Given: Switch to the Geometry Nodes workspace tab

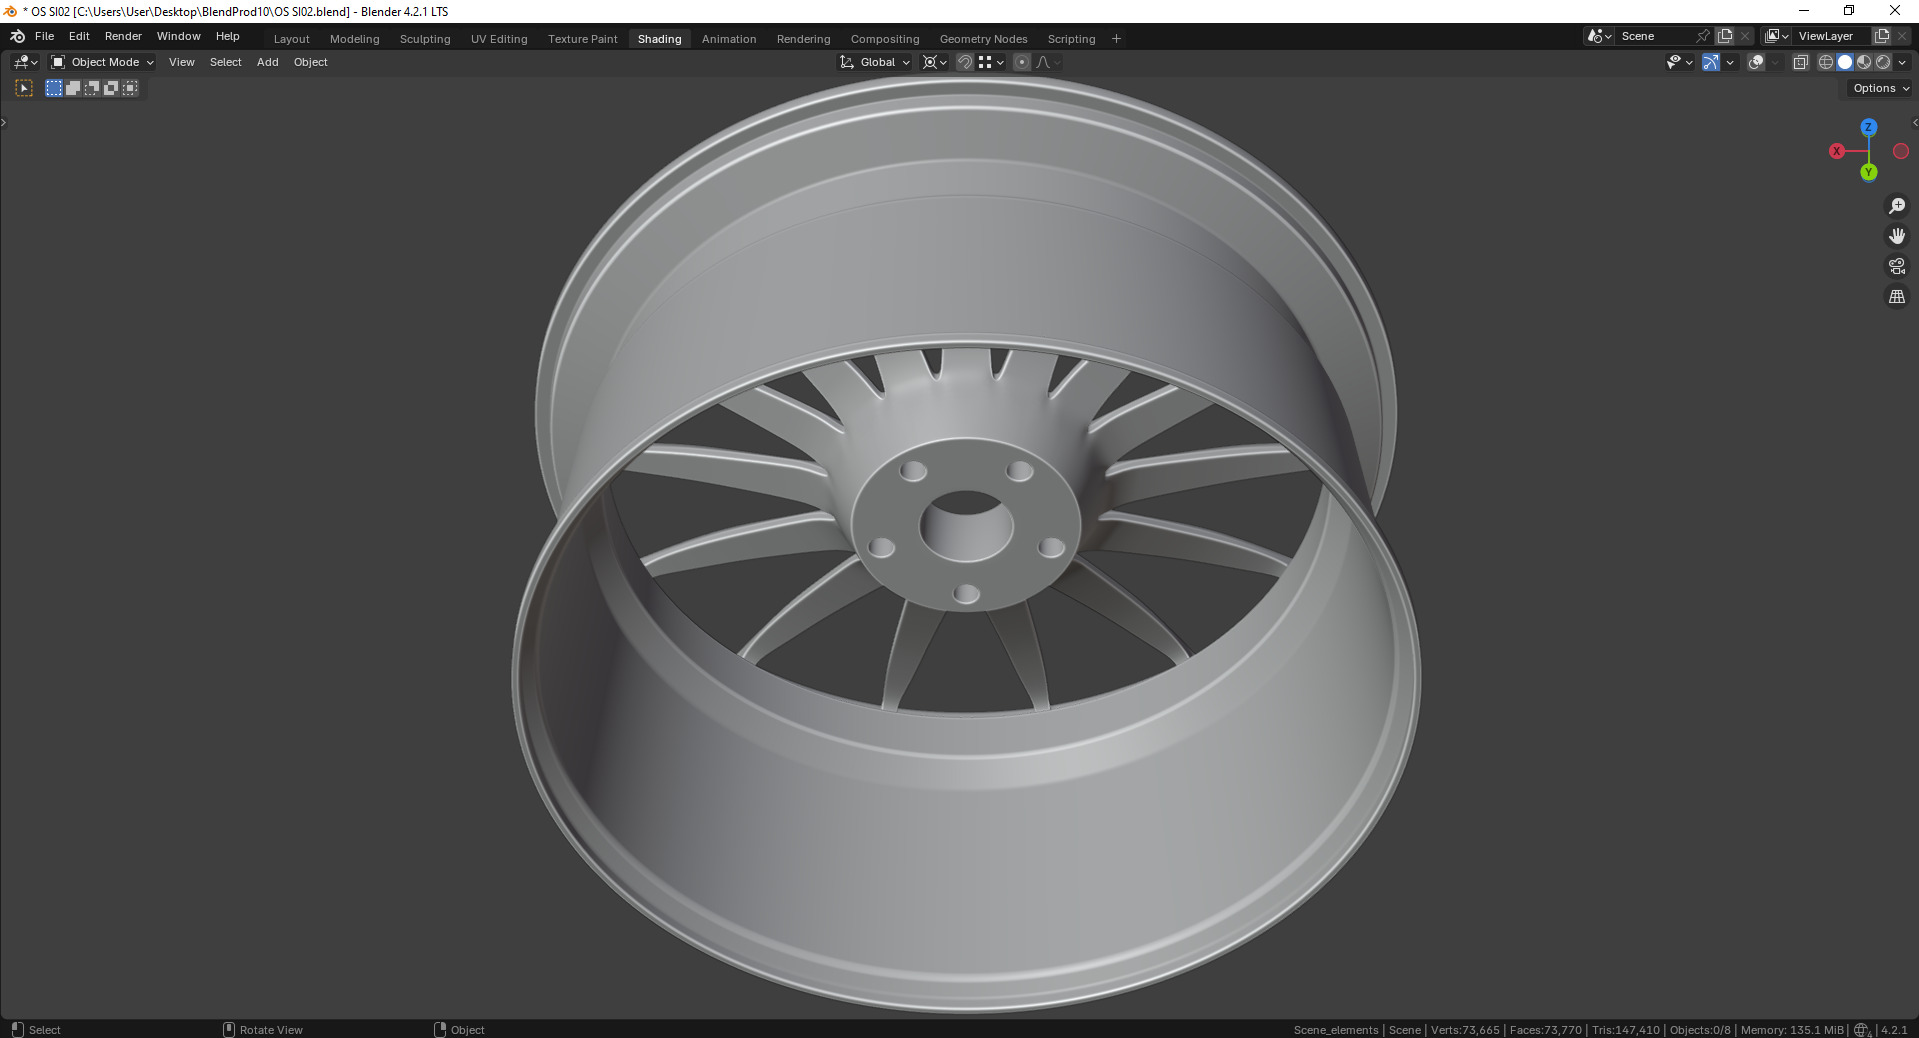Looking at the screenshot, I should [x=984, y=39].
